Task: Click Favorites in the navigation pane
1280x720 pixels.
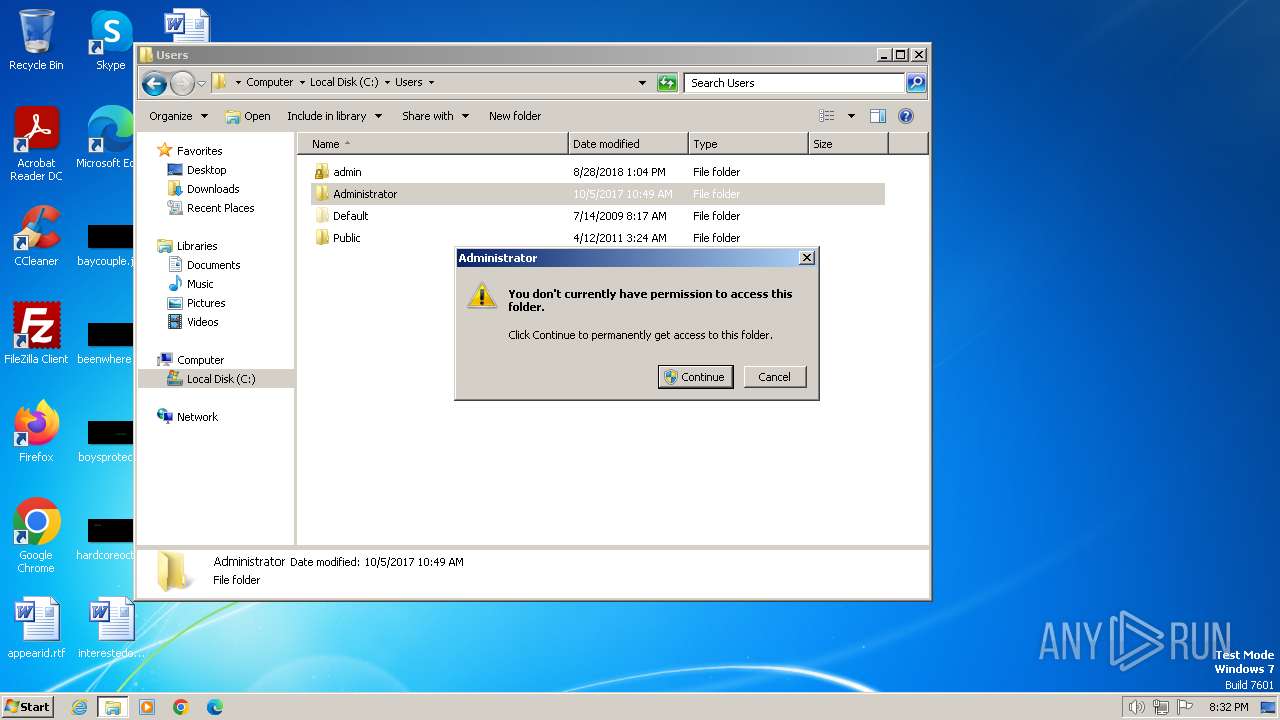Action: pos(199,151)
